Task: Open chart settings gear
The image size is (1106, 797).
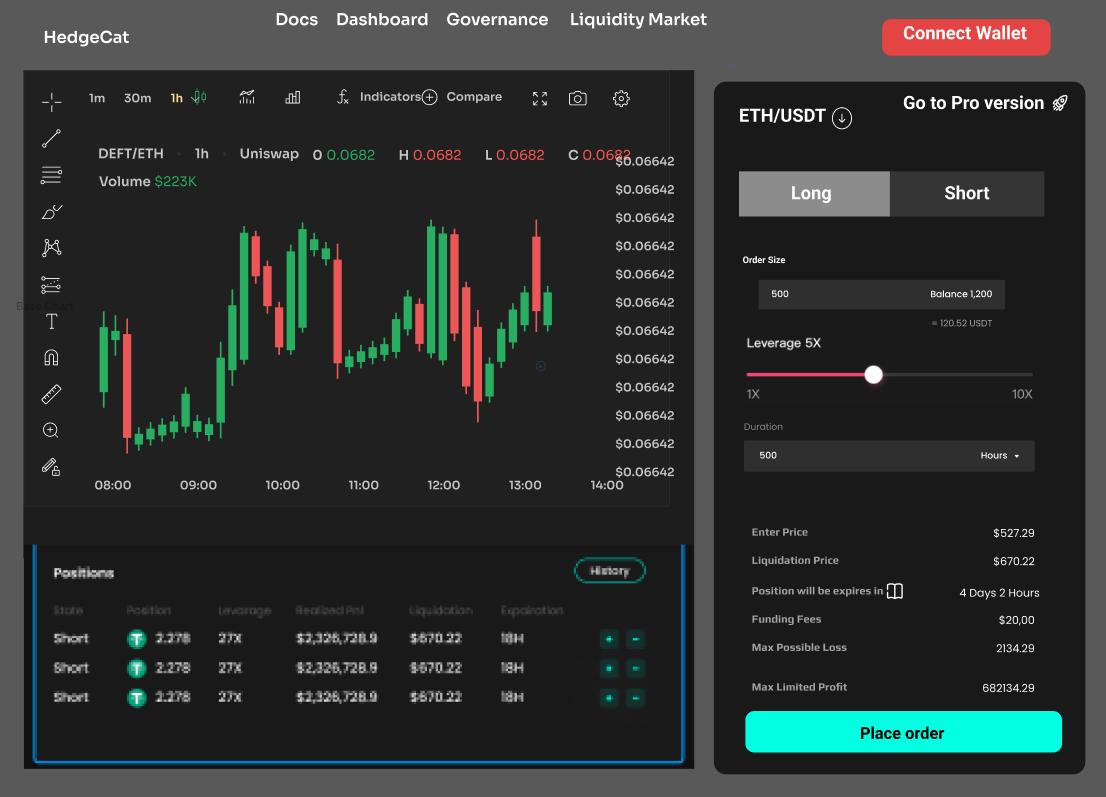Action: (621, 98)
